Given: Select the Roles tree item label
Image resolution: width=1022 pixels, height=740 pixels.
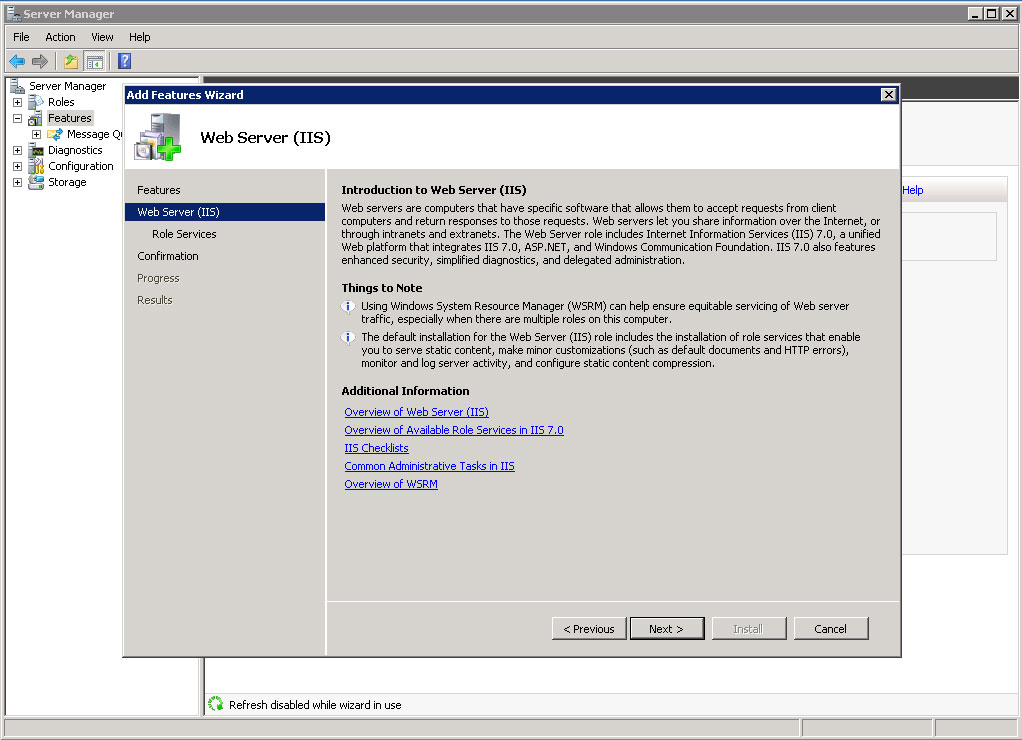Looking at the screenshot, I should [61, 102].
